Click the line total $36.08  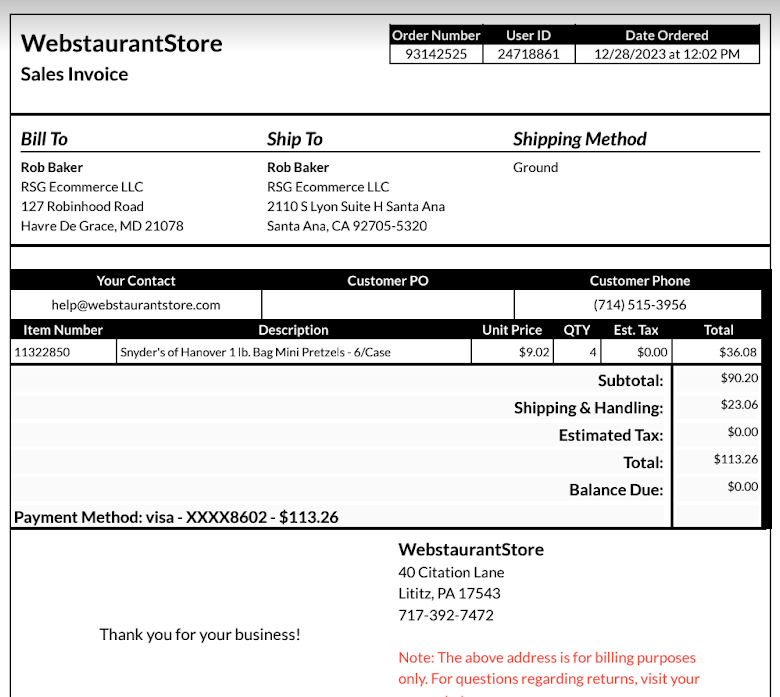click(x=738, y=352)
